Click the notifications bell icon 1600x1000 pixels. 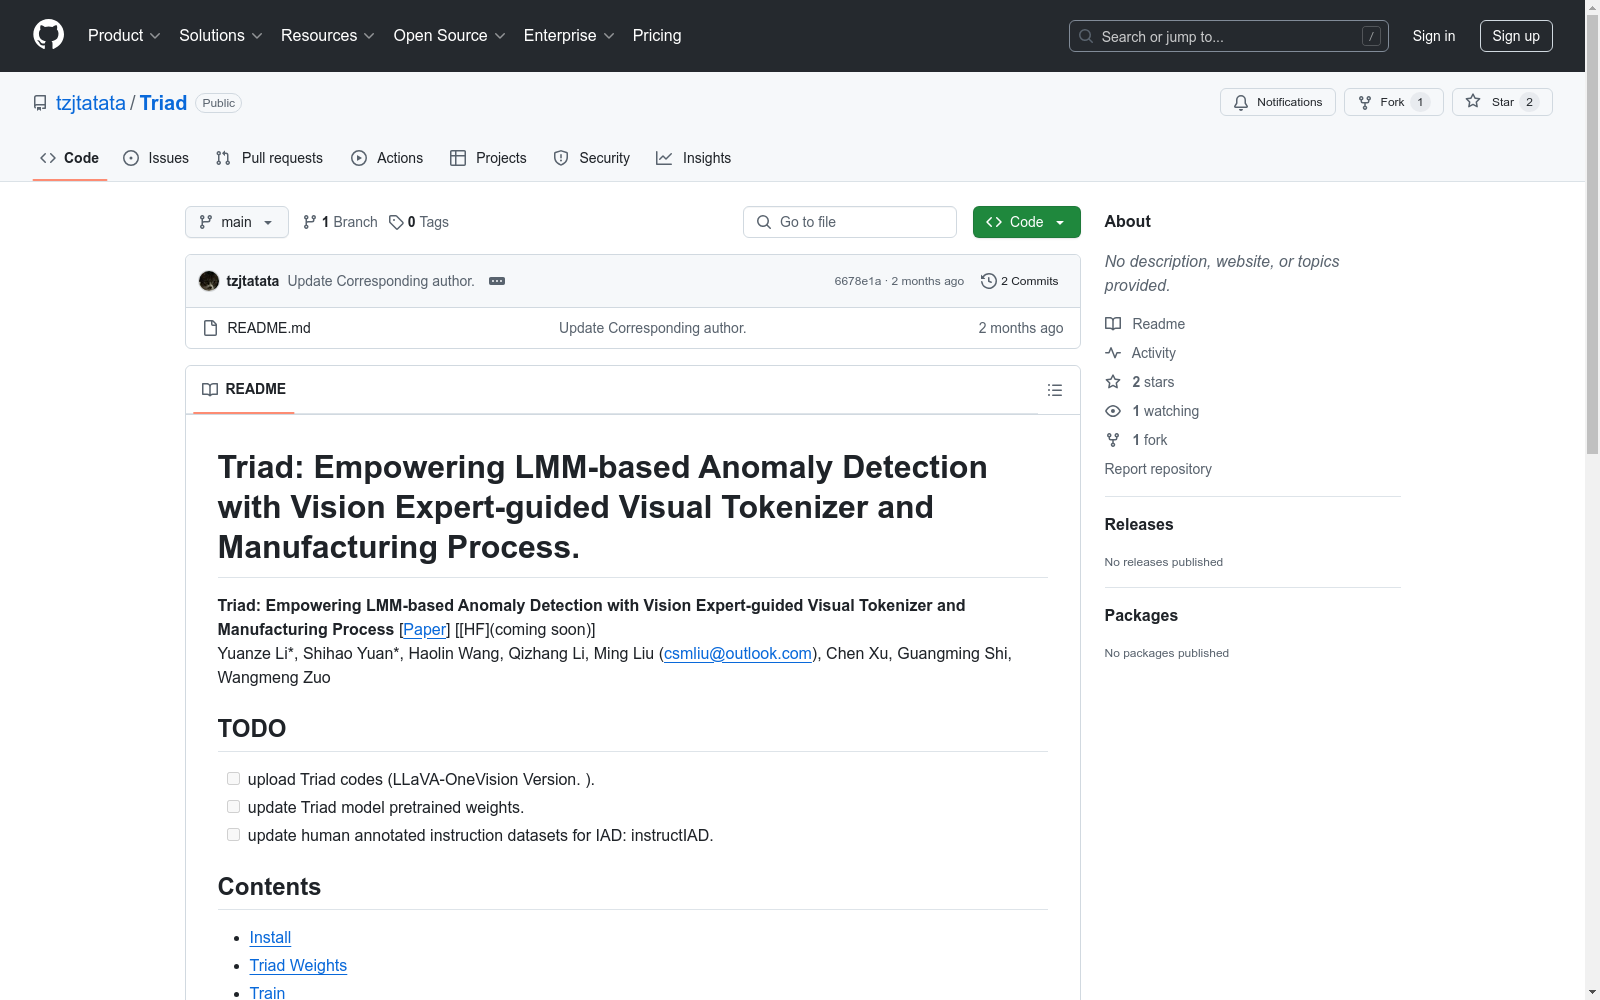[1241, 102]
